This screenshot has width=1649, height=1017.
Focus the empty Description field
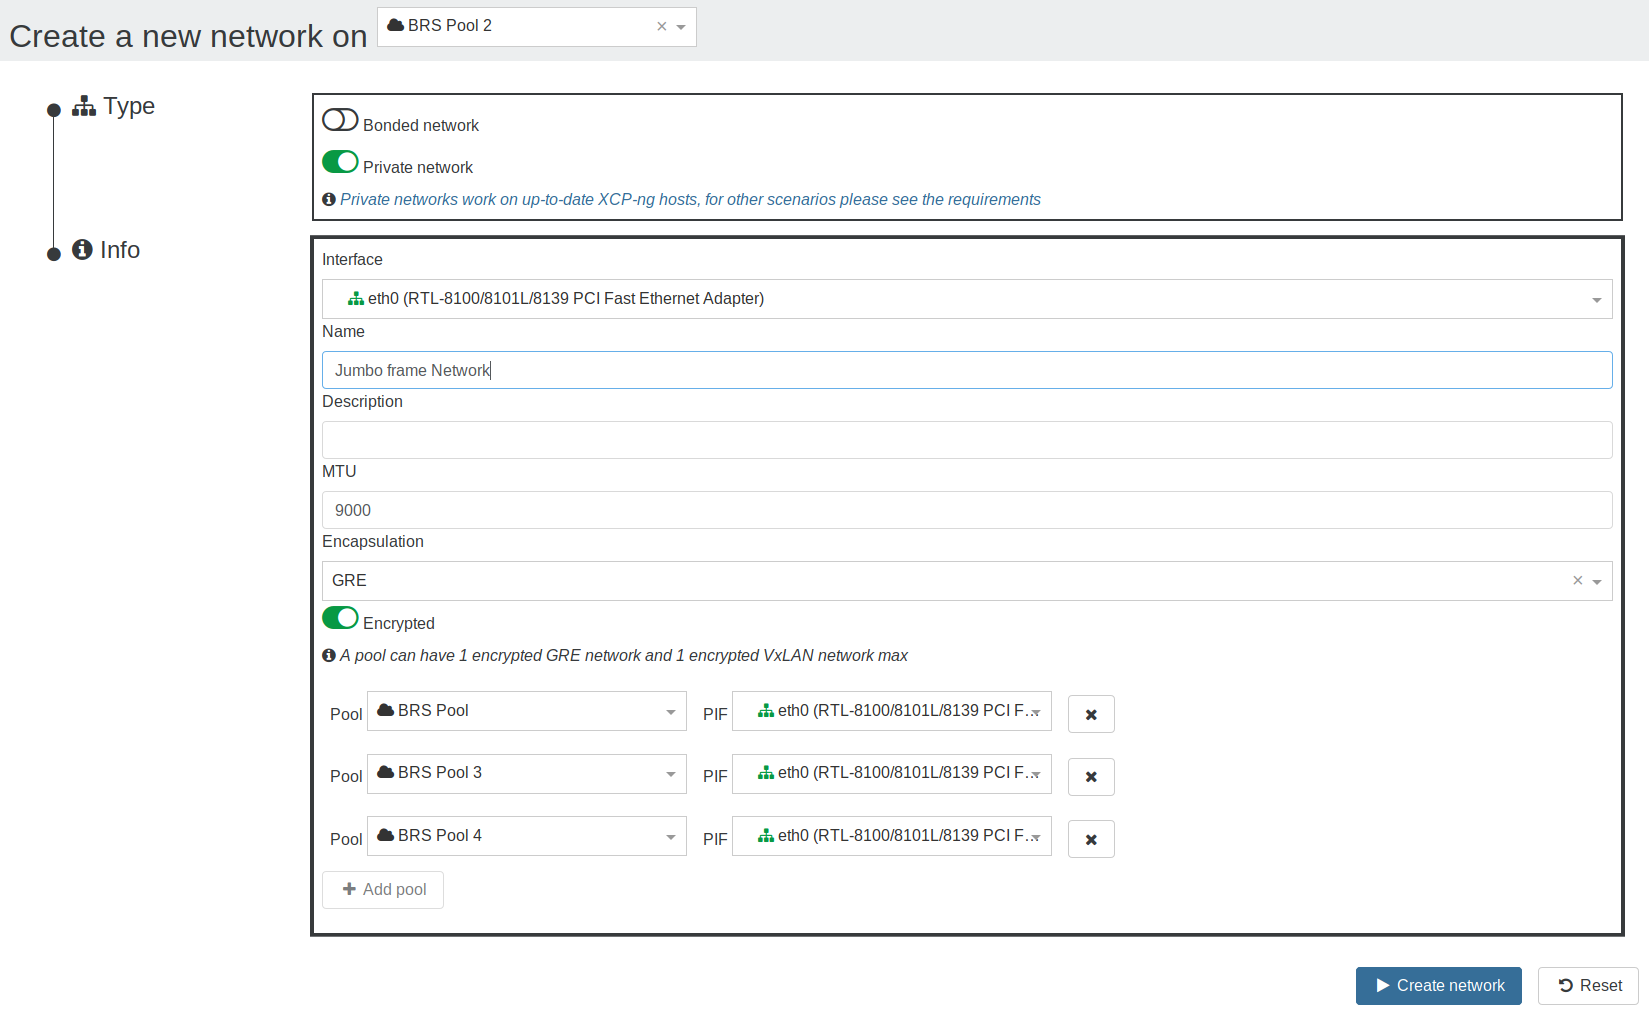[x=967, y=440]
